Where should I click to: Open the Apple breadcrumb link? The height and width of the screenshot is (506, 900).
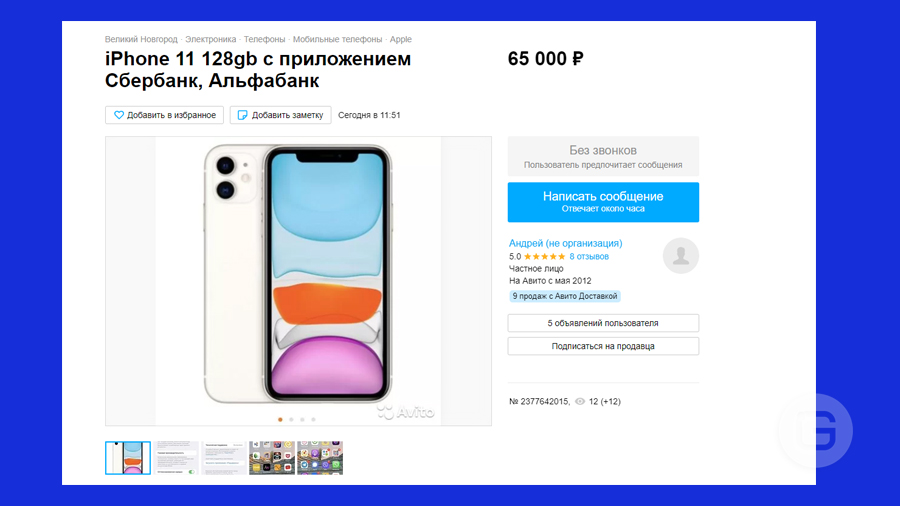[401, 39]
